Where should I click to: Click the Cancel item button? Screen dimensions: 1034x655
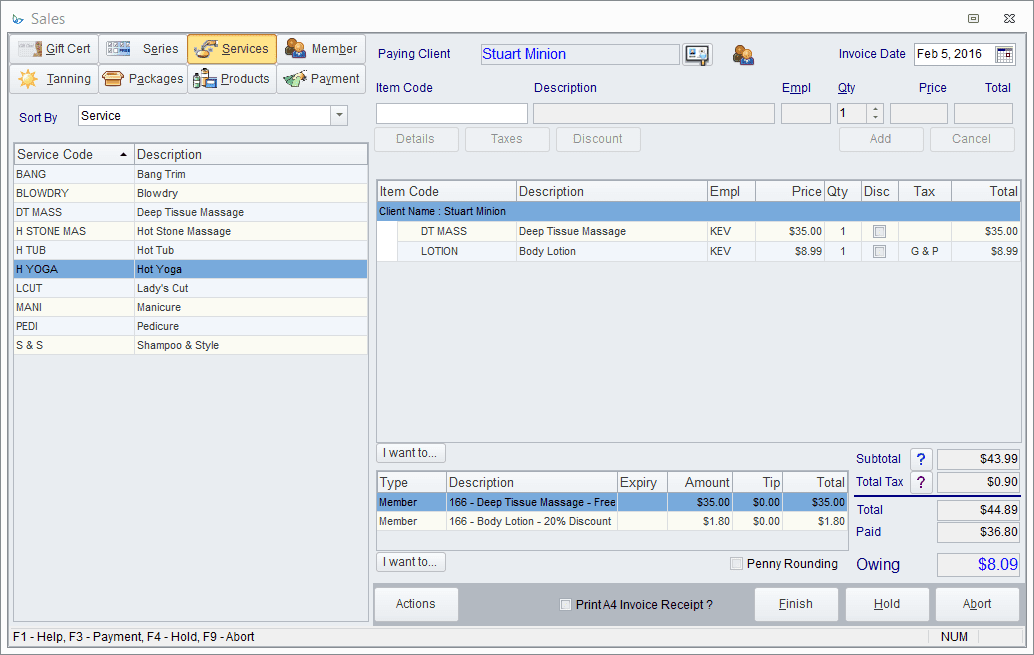(x=972, y=139)
